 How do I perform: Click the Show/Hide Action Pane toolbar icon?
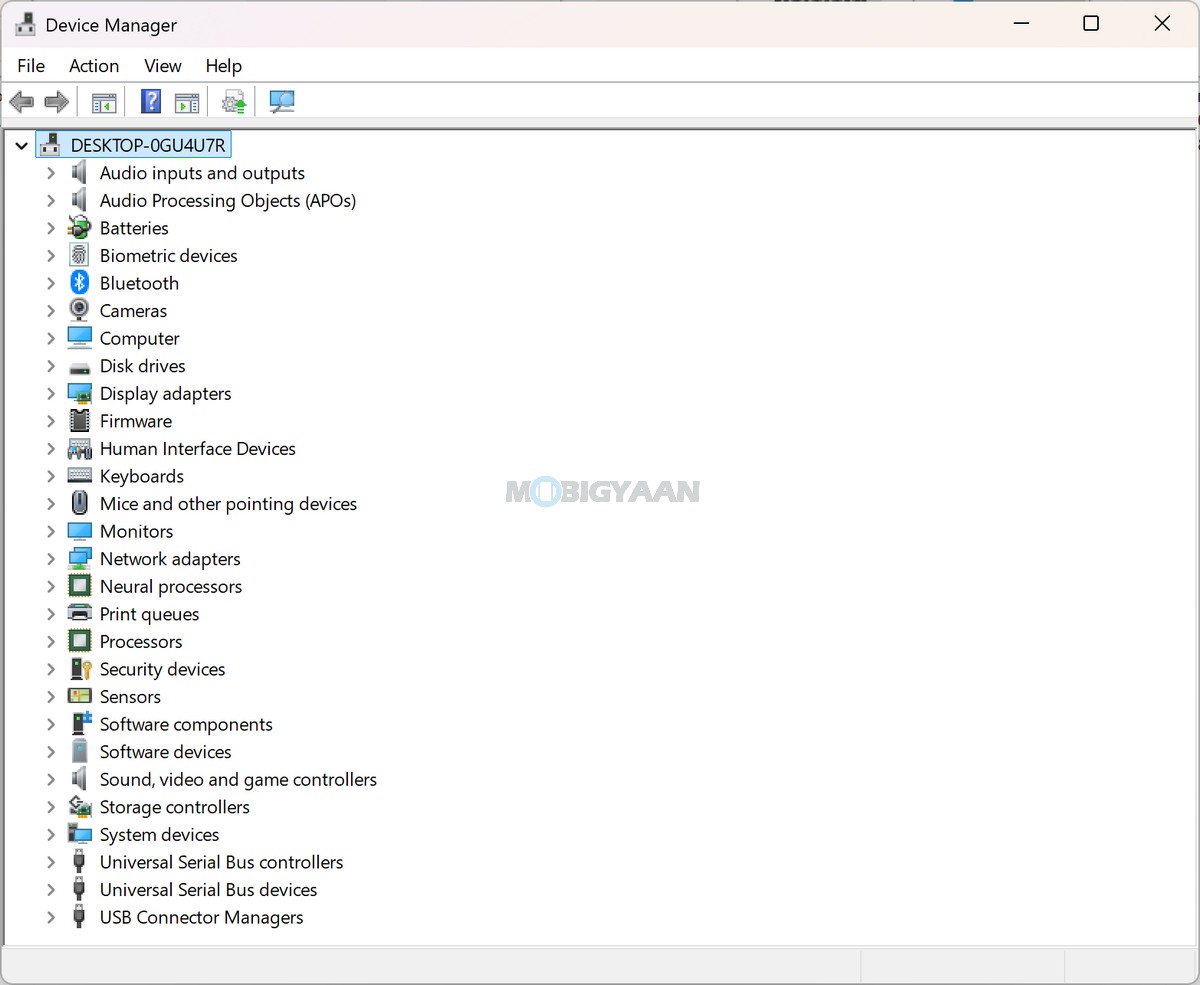[187, 102]
